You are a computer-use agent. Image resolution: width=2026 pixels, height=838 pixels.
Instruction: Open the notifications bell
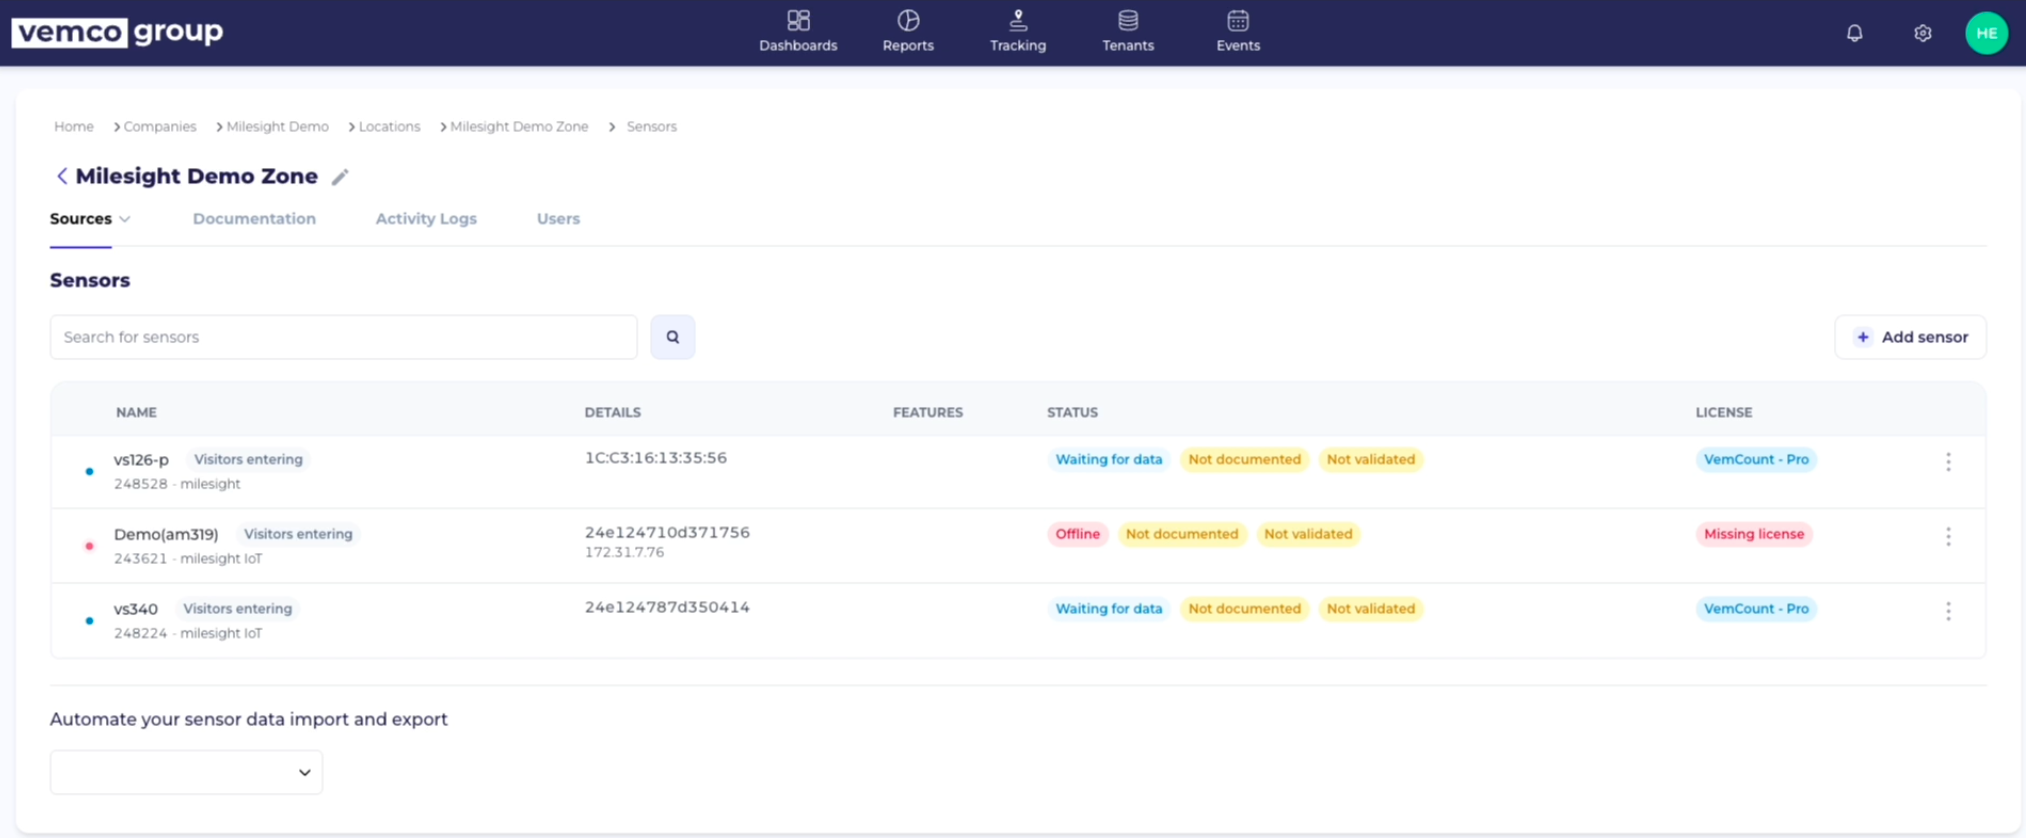tap(1855, 33)
